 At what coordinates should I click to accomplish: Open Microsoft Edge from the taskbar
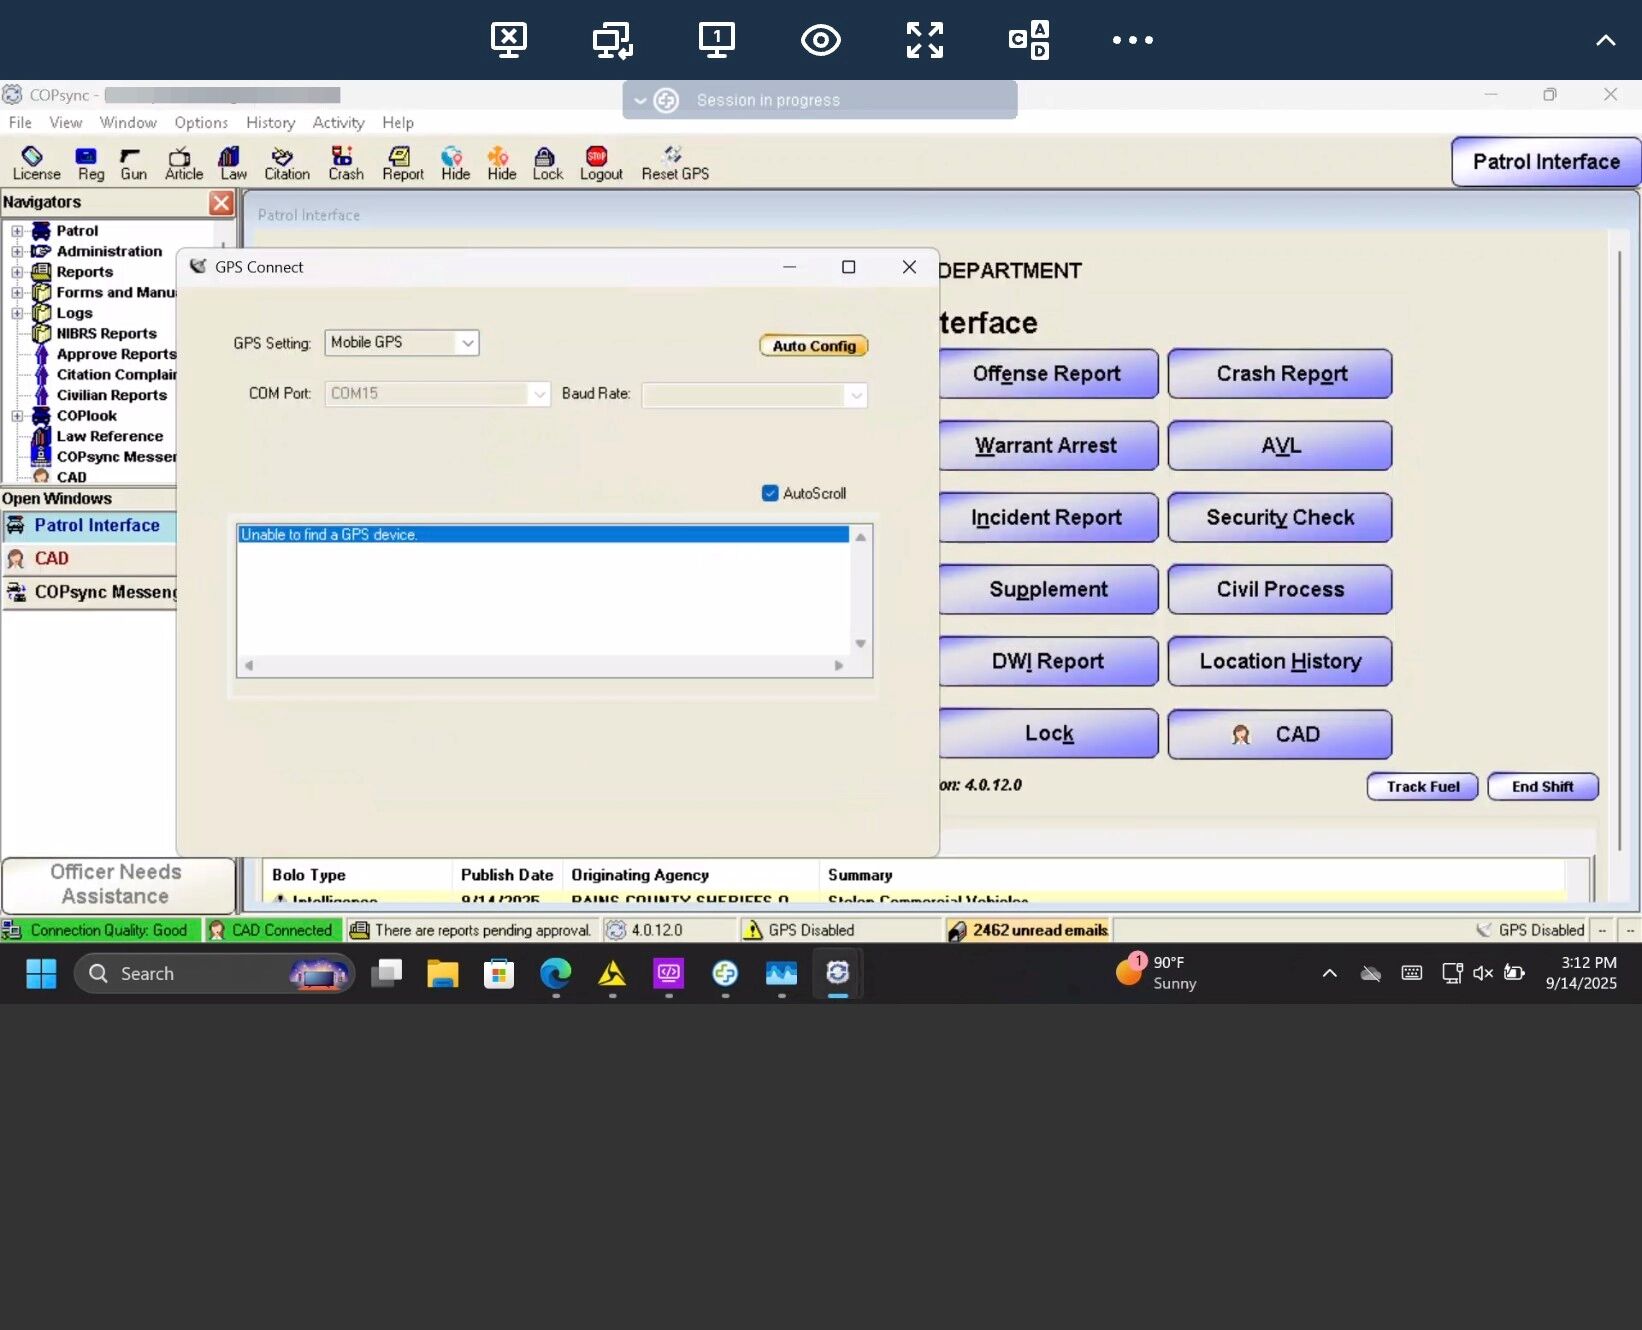[x=555, y=973]
